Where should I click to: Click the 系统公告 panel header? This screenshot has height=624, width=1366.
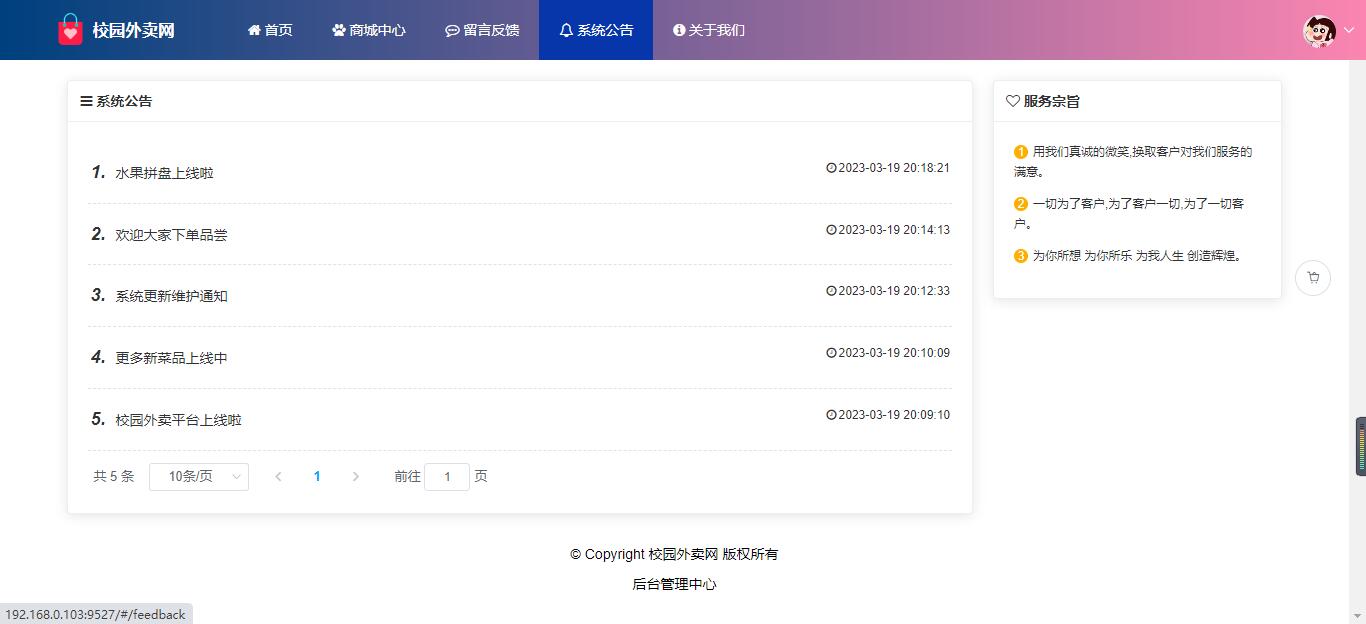(520, 101)
